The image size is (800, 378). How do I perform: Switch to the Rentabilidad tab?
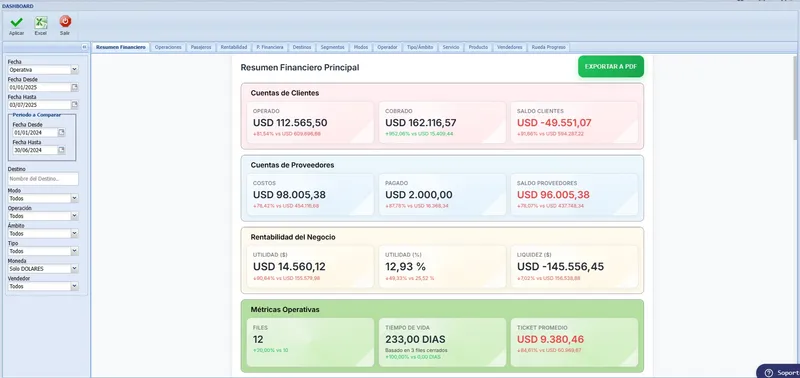pyautogui.click(x=234, y=47)
